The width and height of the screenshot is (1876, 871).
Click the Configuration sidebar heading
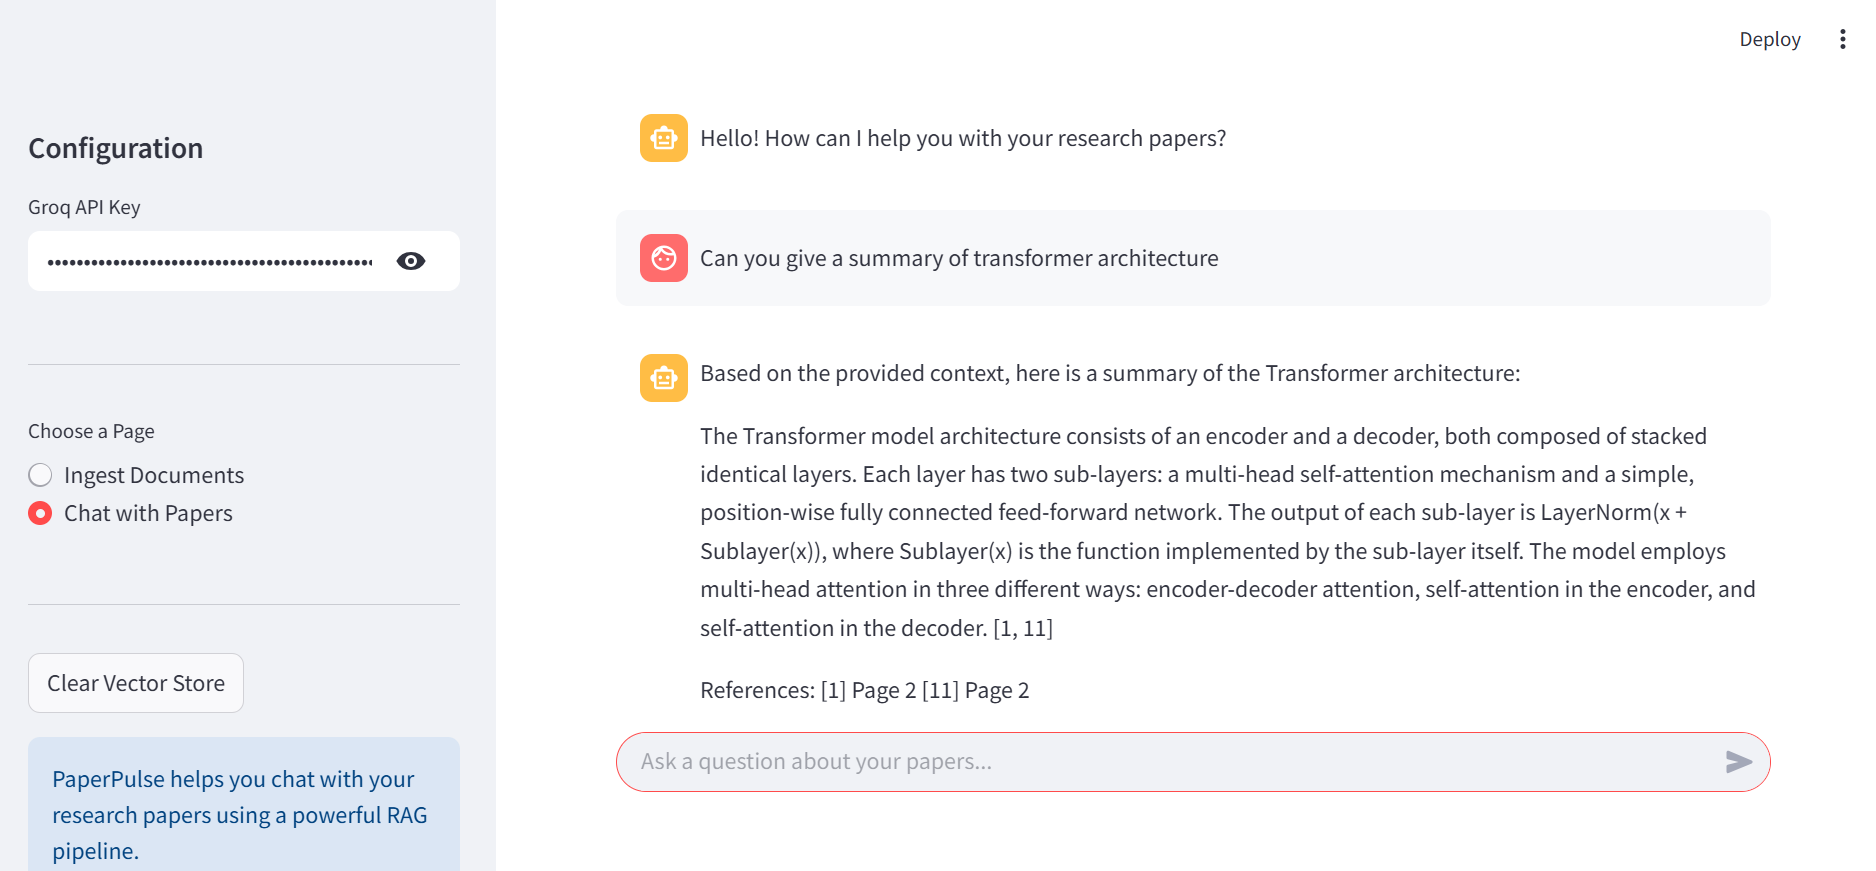pos(116,148)
